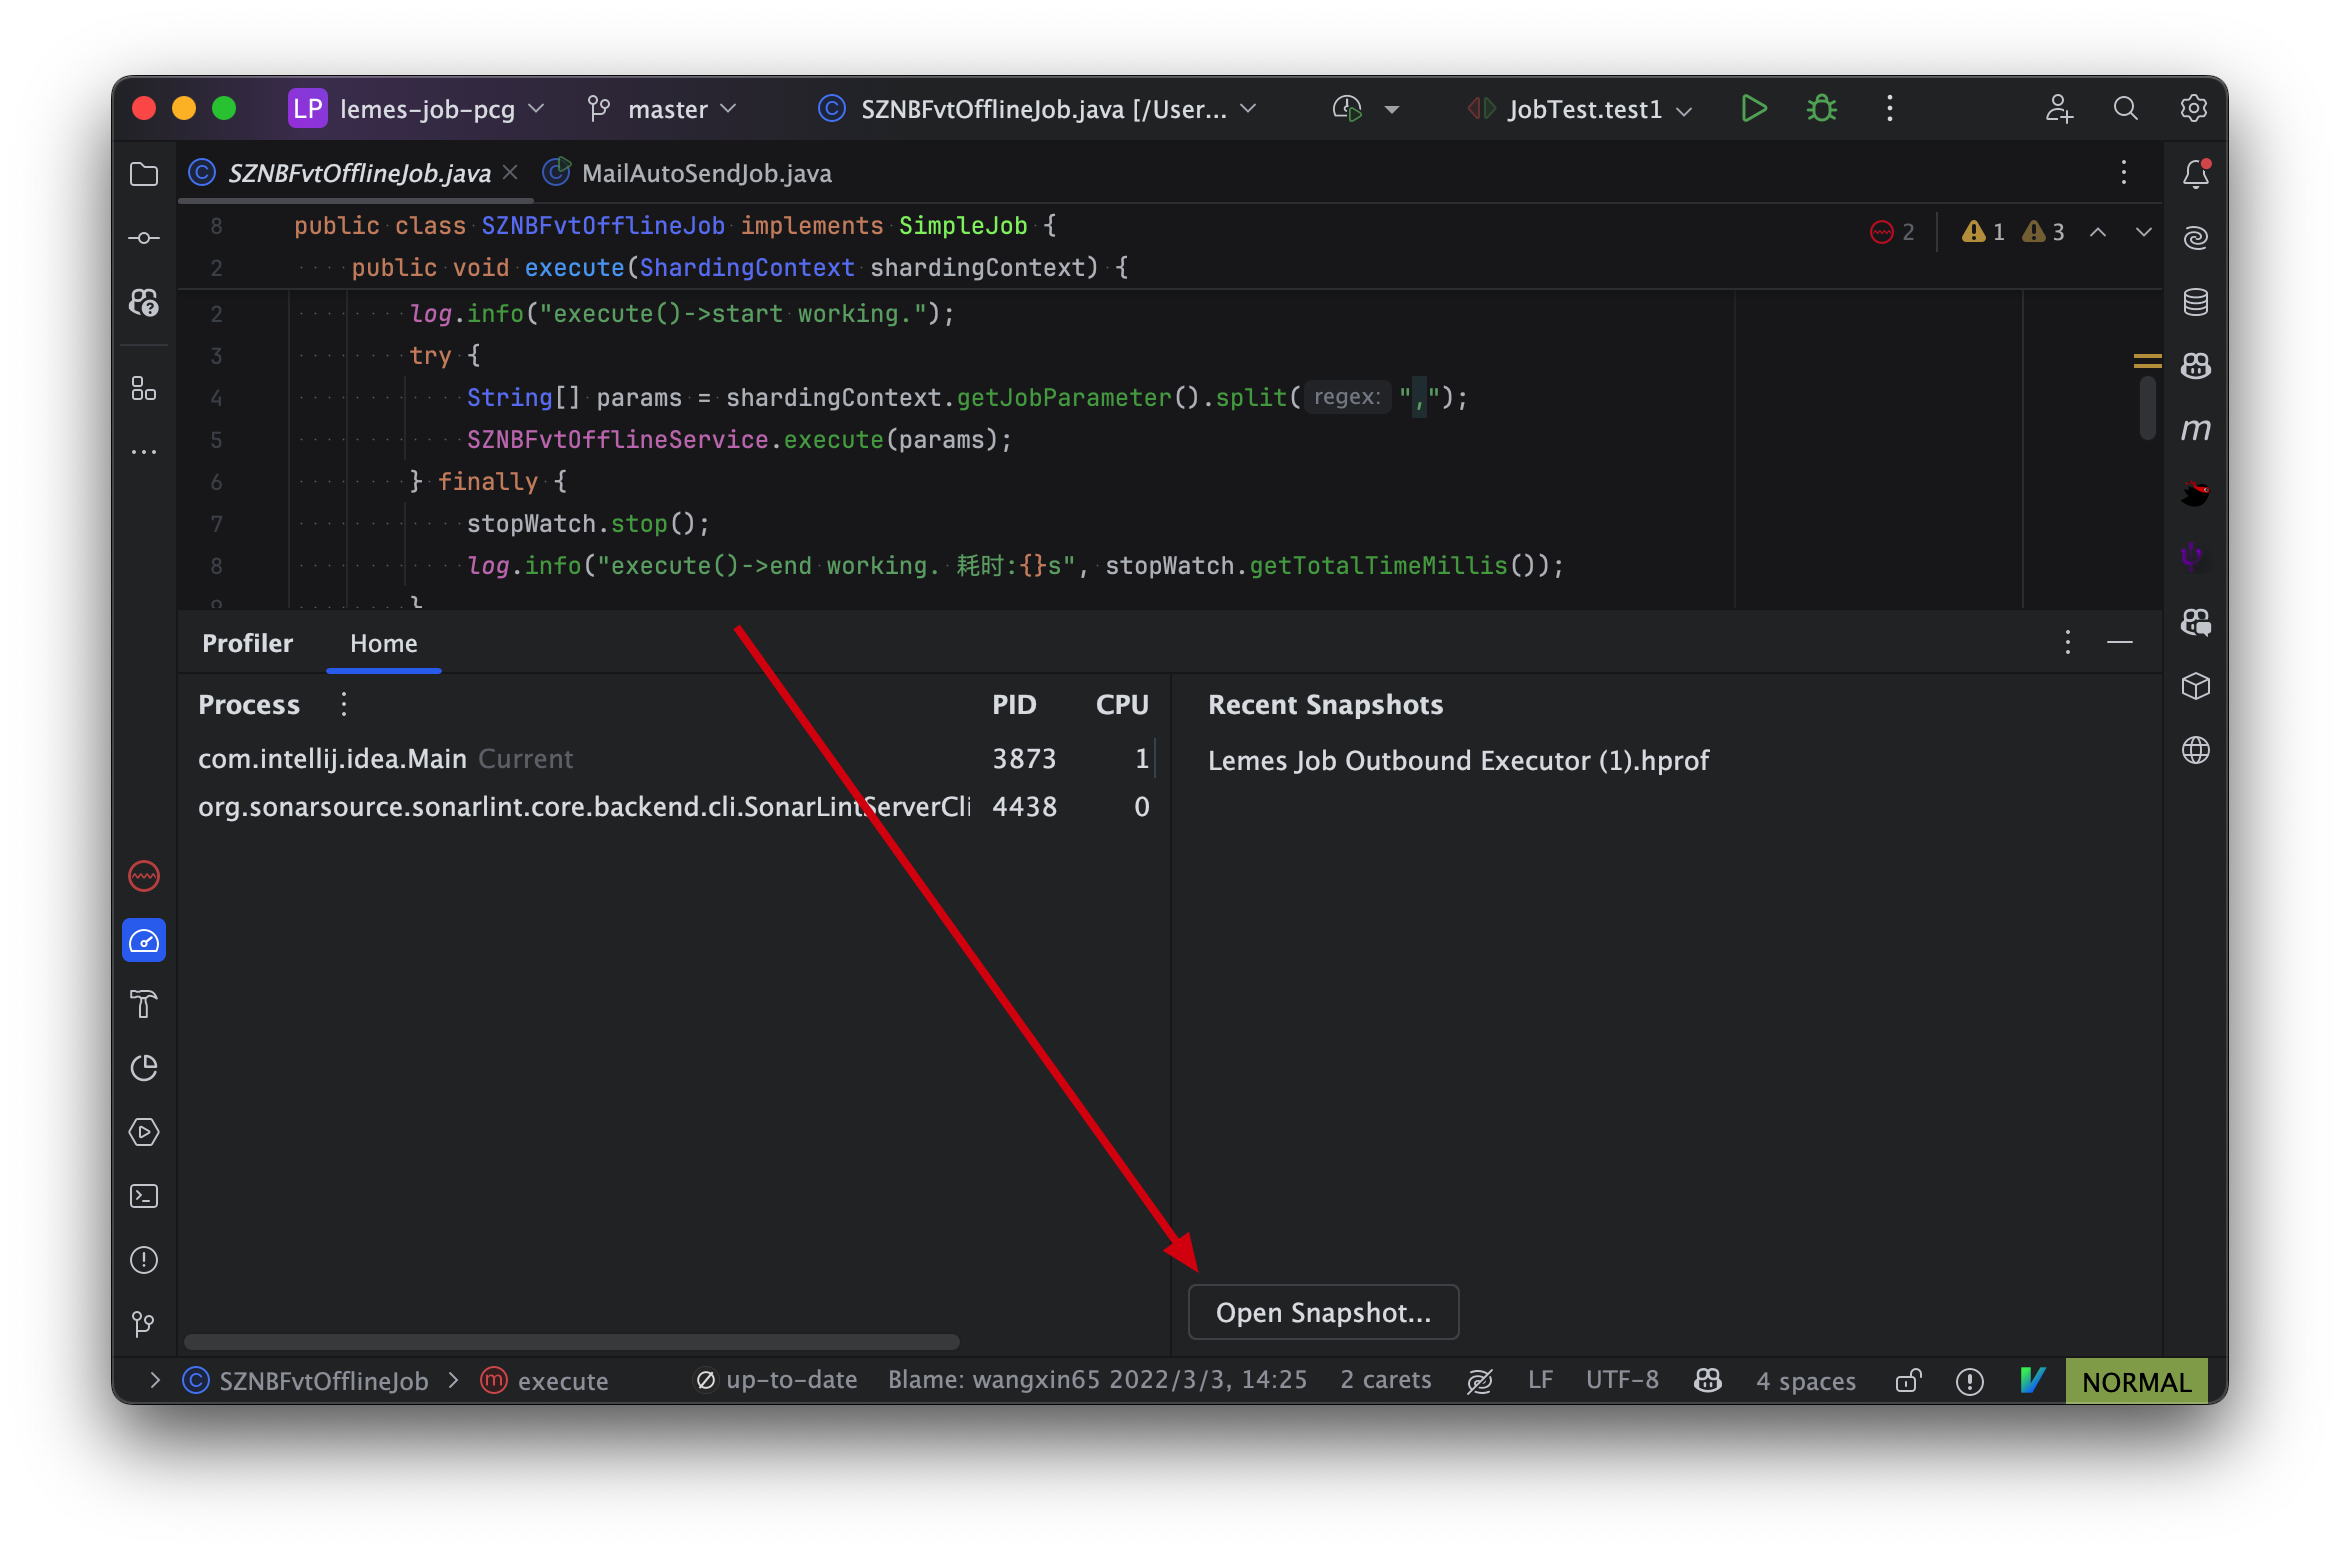Open Lemes Job Outbound Executor (1).hprof snapshot
This screenshot has height=1552, width=2340.
click(x=1458, y=760)
